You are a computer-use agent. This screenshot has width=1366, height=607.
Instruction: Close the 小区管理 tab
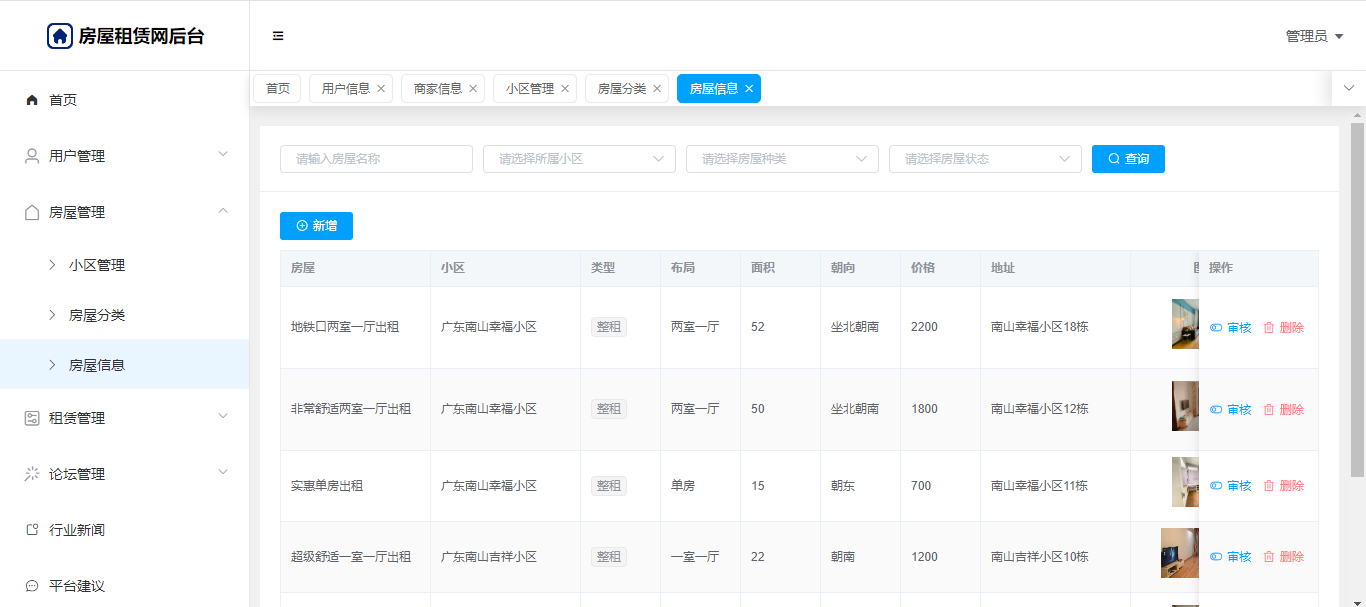pyautogui.click(x=565, y=89)
